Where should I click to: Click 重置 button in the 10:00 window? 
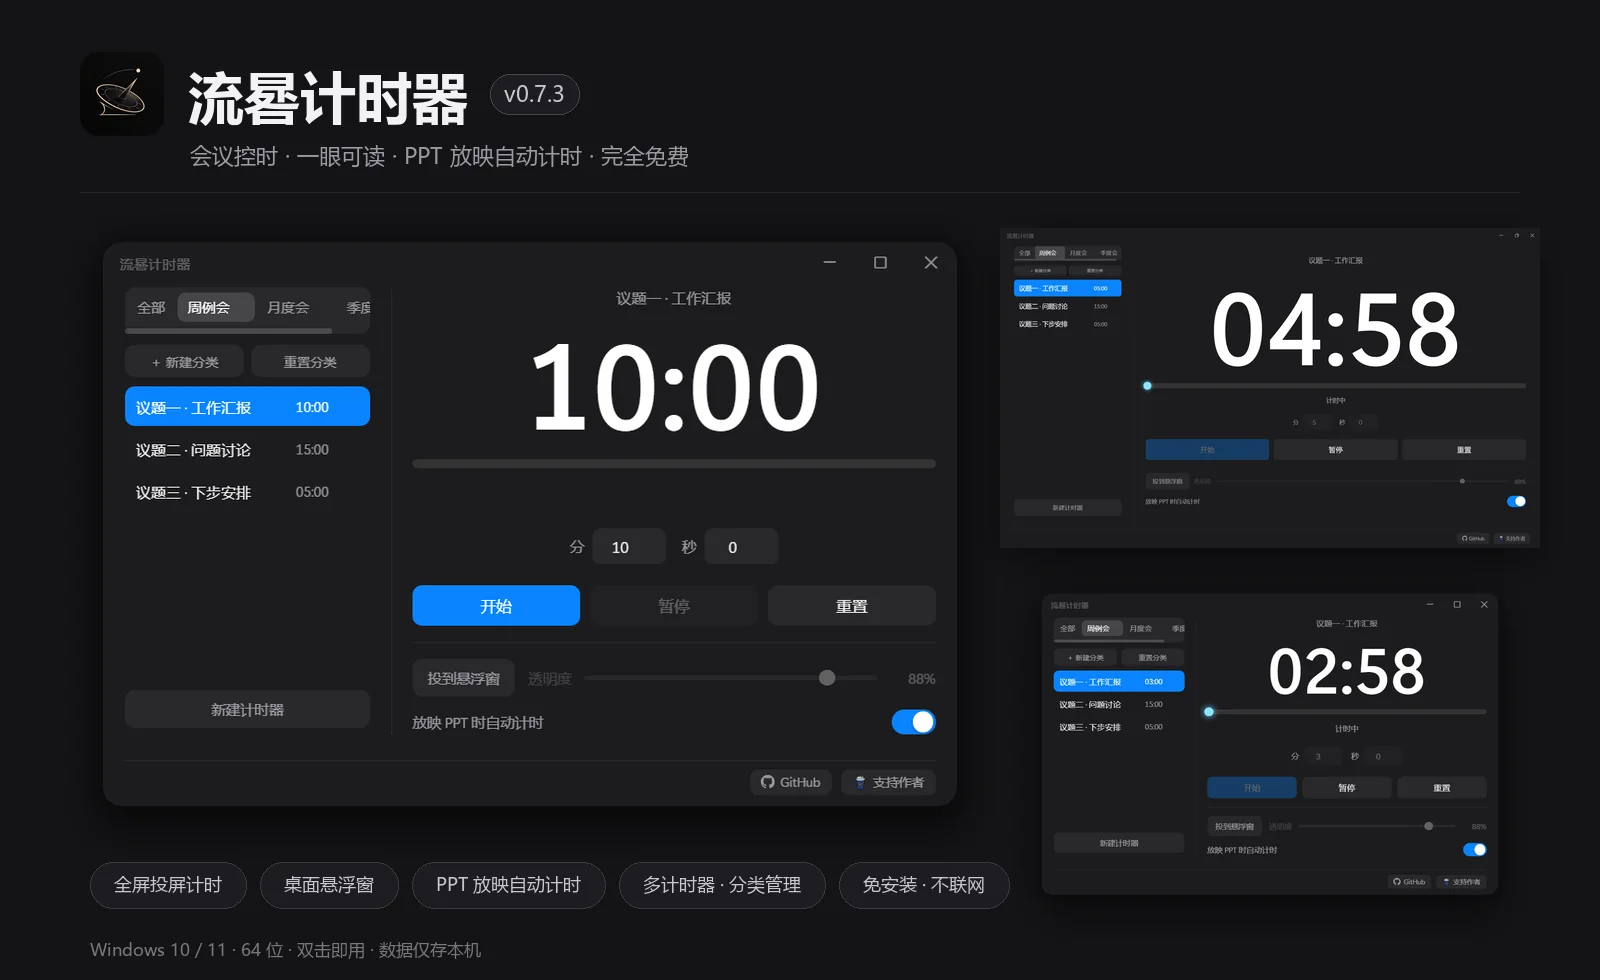852,605
